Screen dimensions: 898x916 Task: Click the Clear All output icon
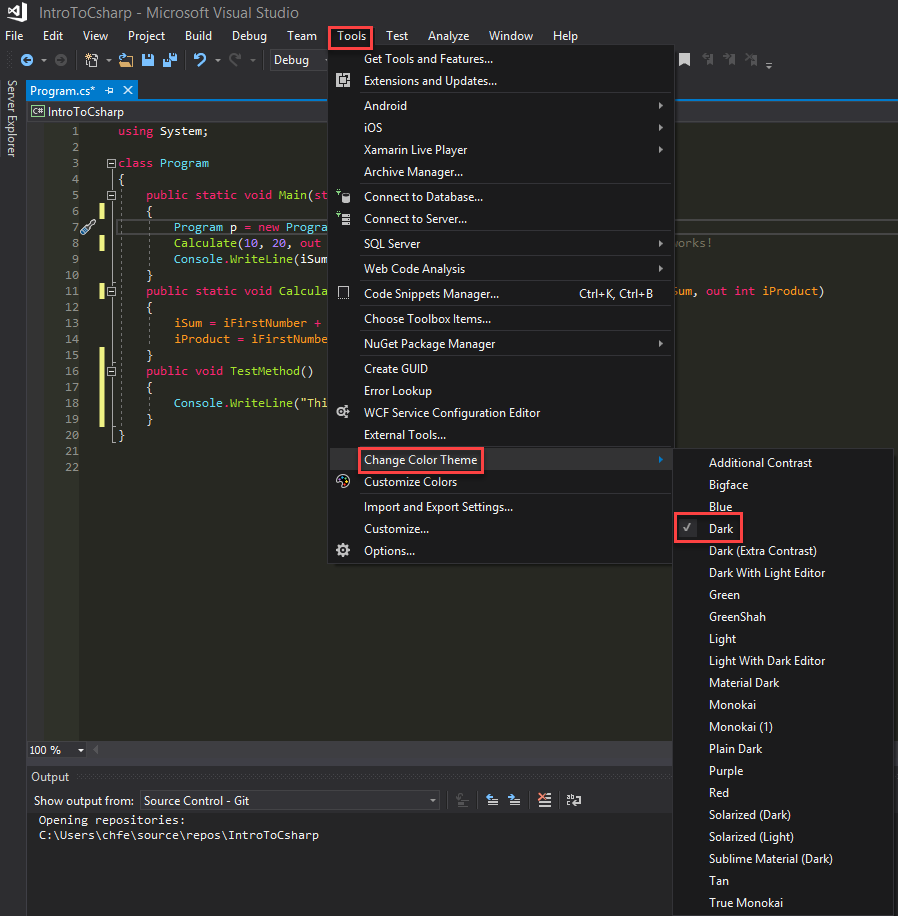545,800
